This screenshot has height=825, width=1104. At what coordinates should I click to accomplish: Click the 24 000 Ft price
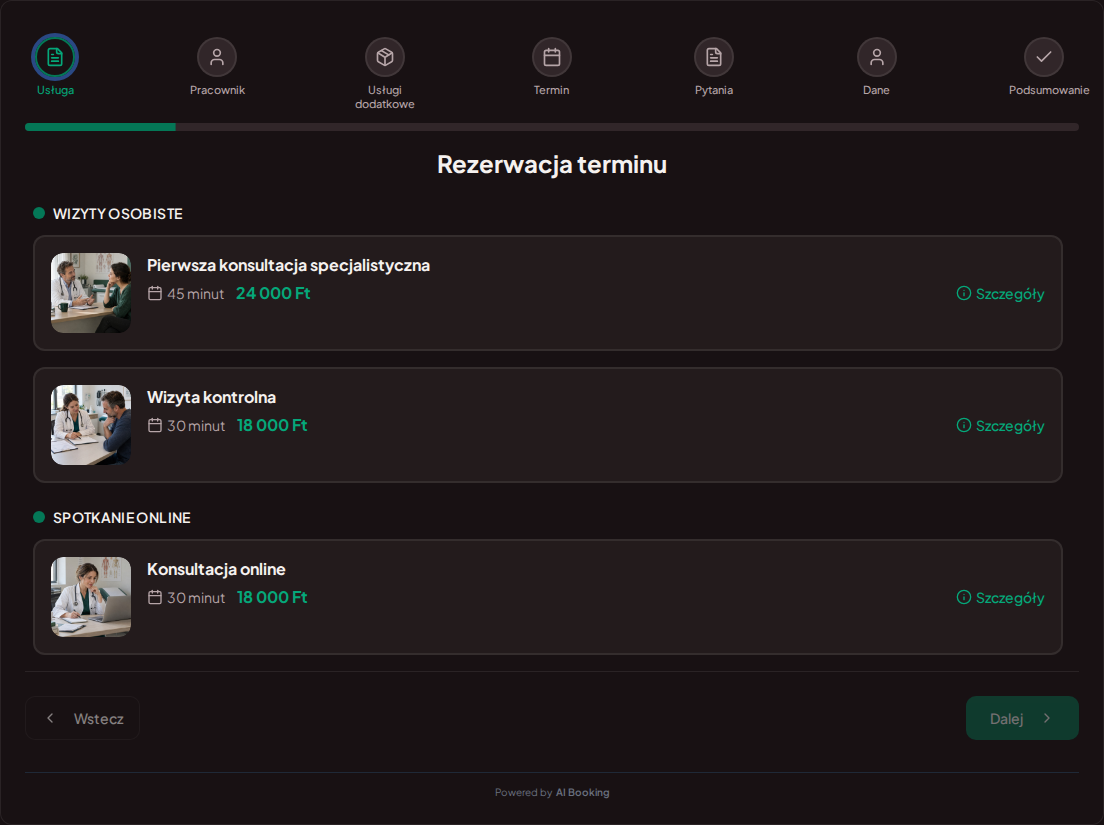[273, 294]
